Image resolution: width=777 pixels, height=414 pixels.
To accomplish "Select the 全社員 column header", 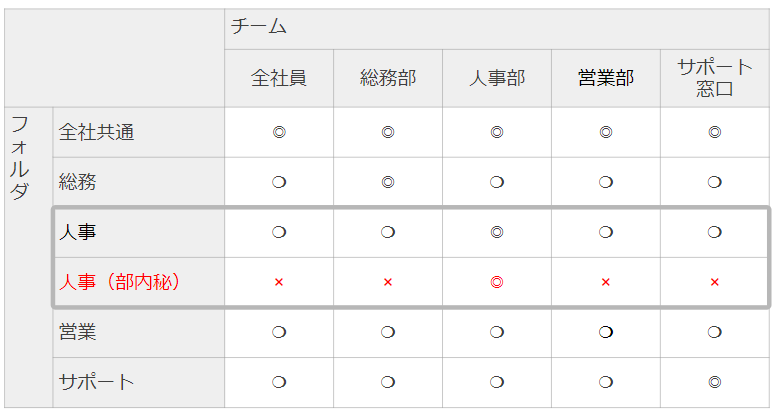I will coord(279,78).
